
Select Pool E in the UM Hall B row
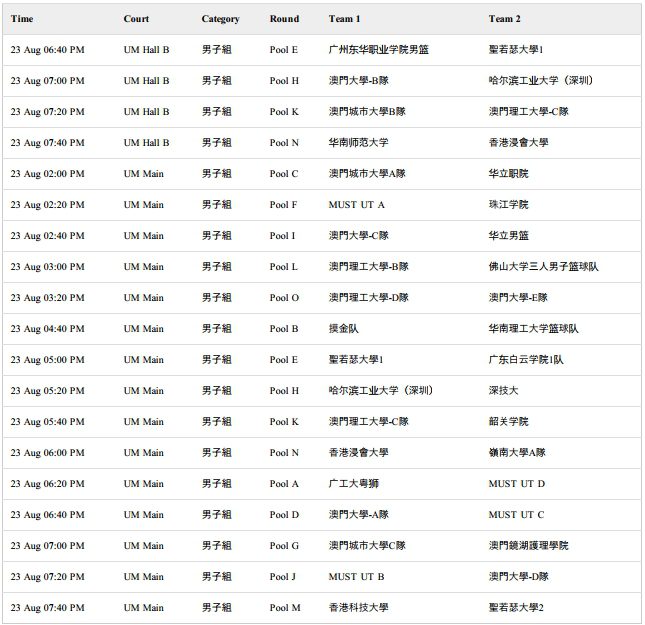(x=284, y=50)
